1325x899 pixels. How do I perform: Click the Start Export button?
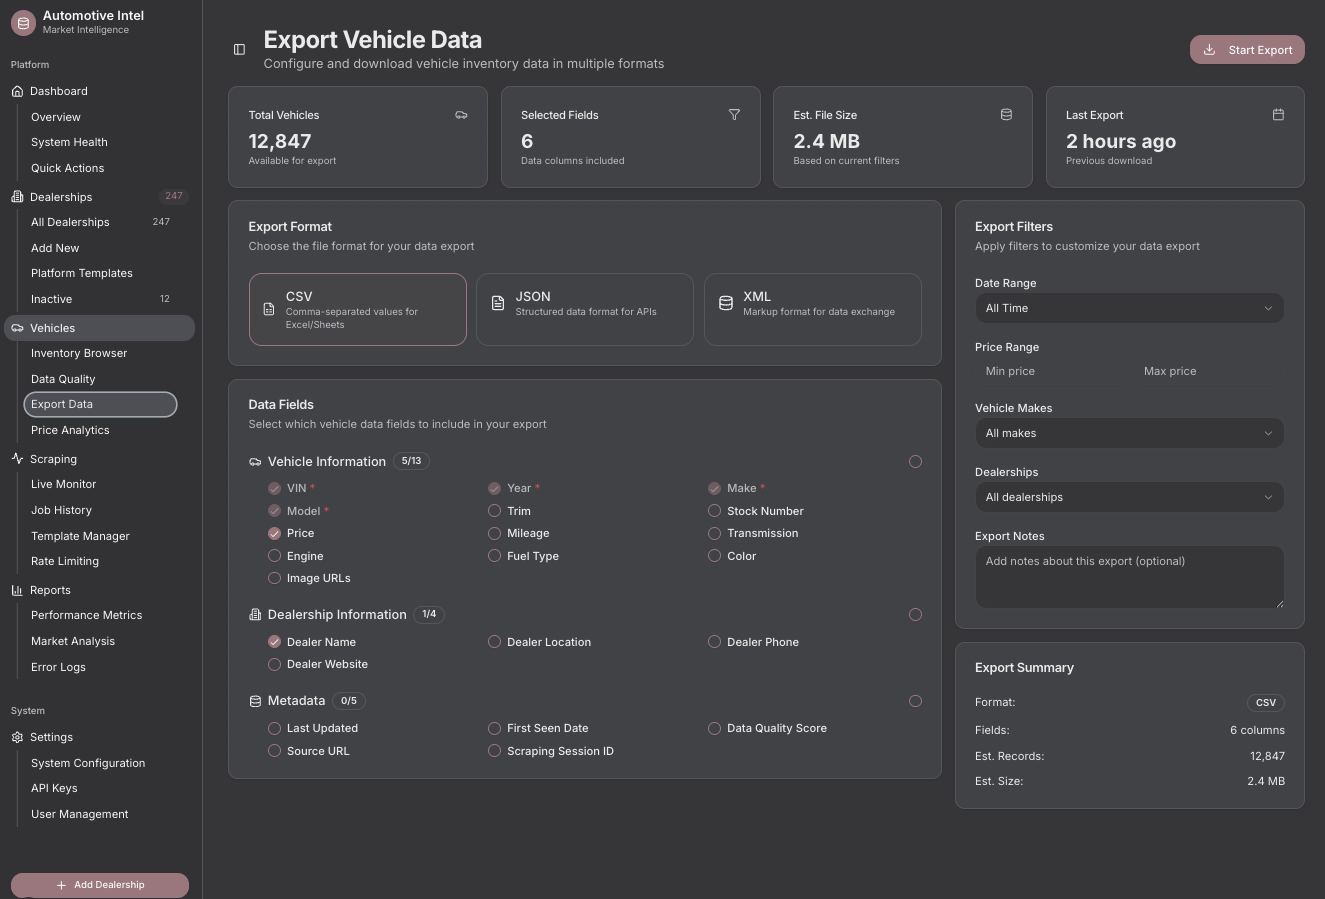(1247, 50)
